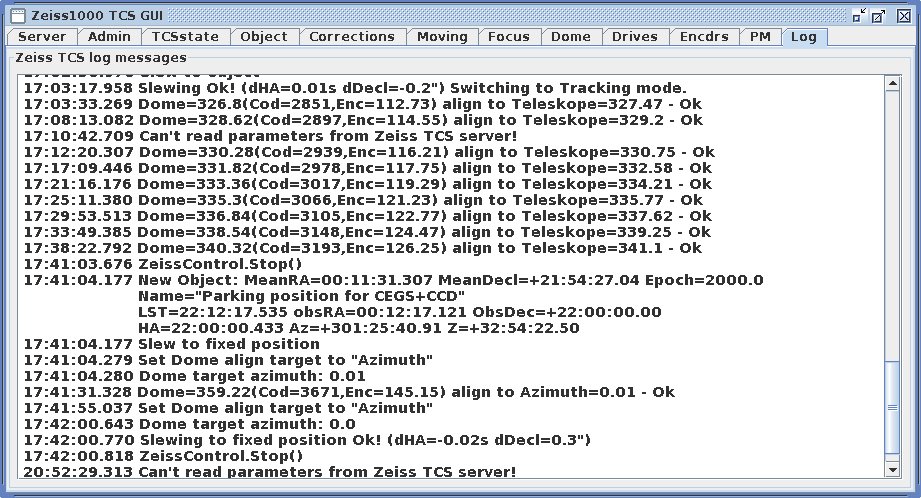Open the Server tab
The image size is (921, 498).
pyautogui.click(x=42, y=36)
